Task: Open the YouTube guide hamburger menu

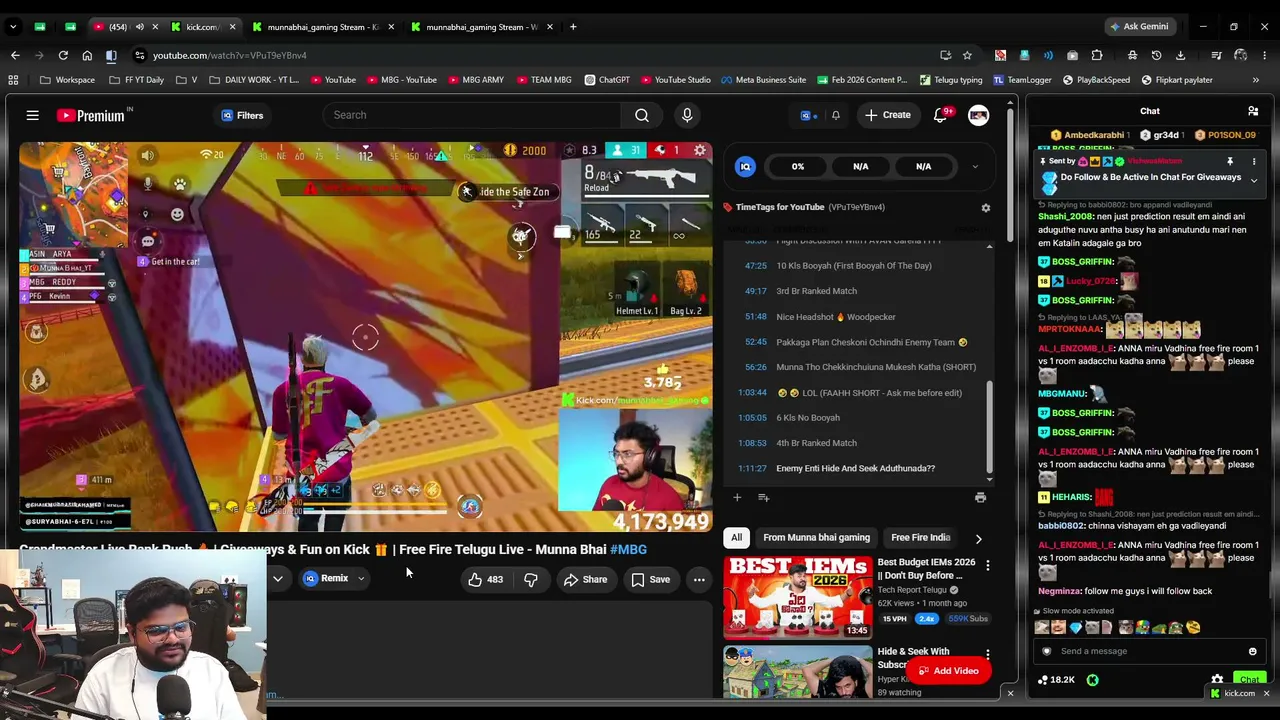Action: 32,115
